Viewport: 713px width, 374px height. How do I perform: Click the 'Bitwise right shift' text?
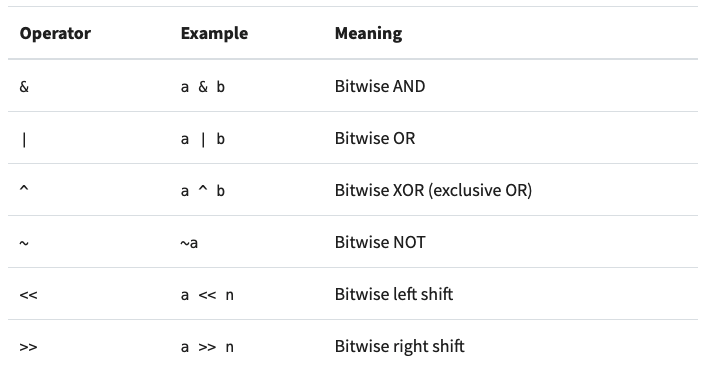click(x=400, y=346)
